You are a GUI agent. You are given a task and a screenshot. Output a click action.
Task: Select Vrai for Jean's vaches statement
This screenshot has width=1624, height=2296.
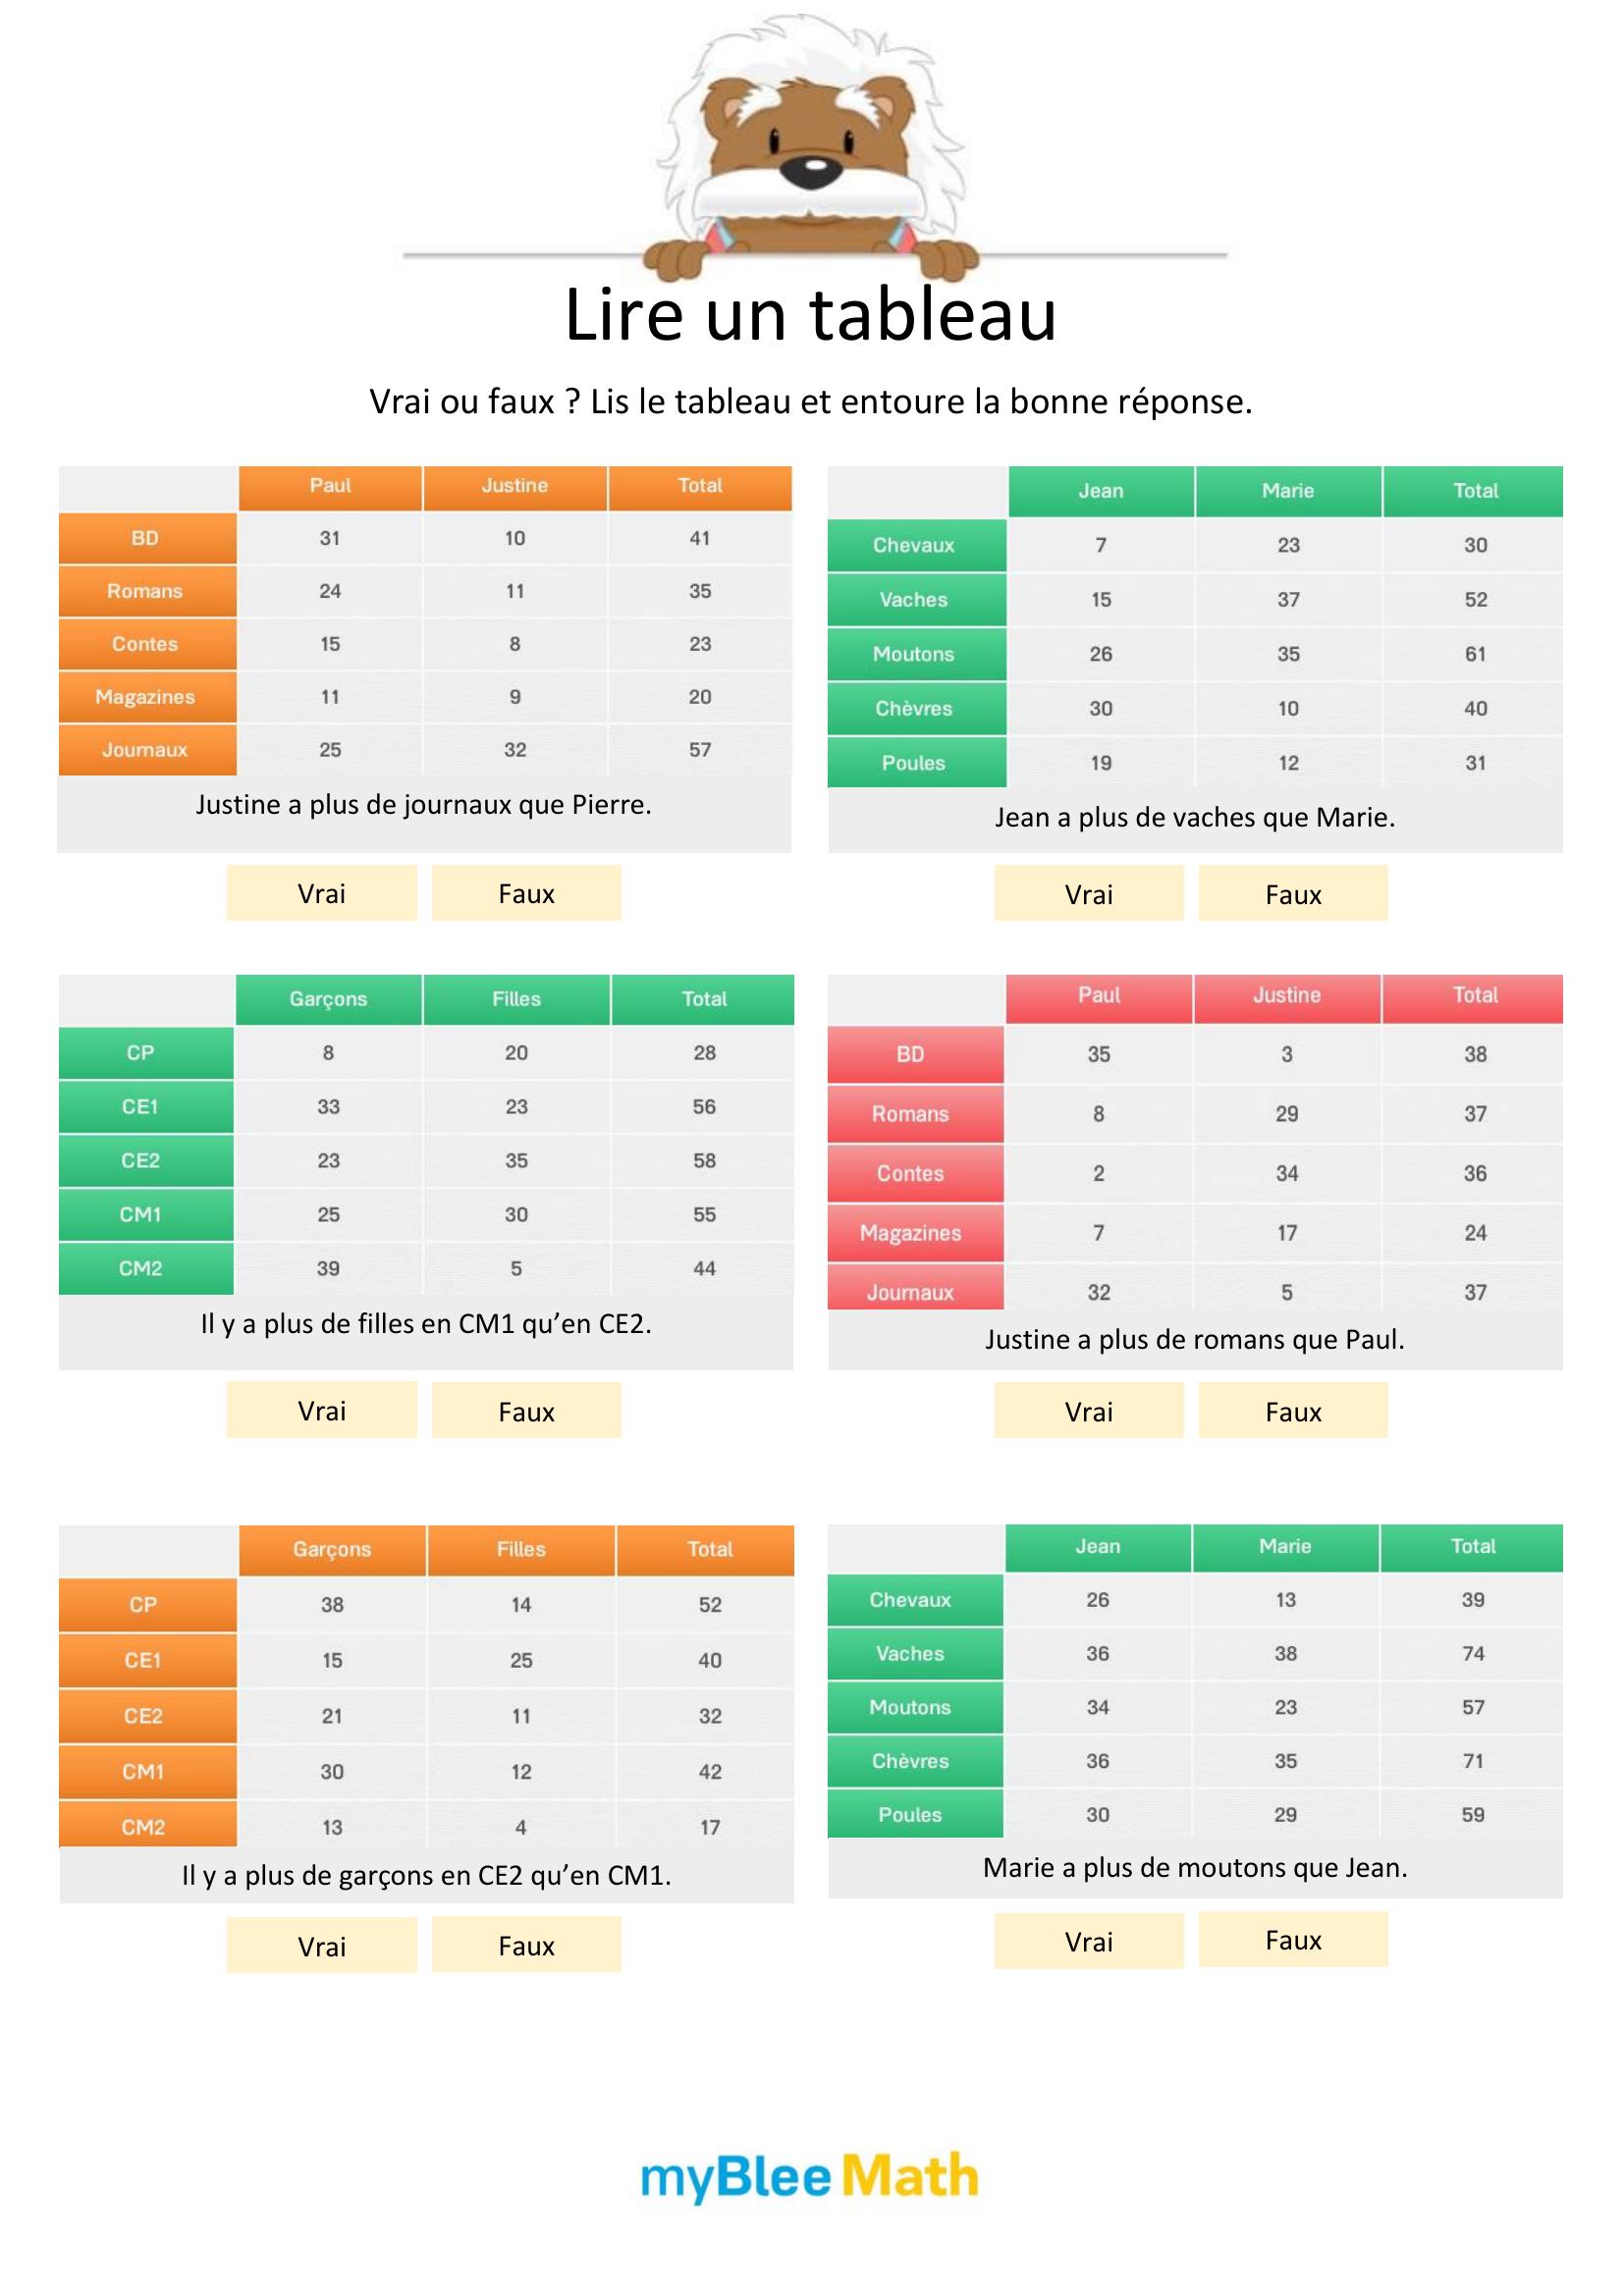pos(1088,894)
